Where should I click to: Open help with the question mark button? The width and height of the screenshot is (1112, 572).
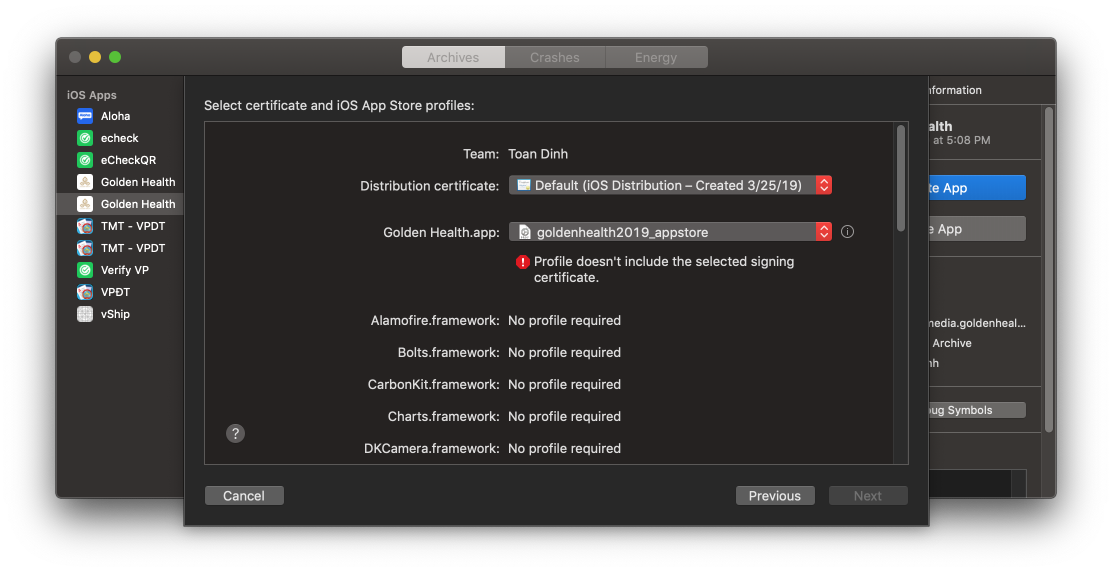(x=235, y=433)
